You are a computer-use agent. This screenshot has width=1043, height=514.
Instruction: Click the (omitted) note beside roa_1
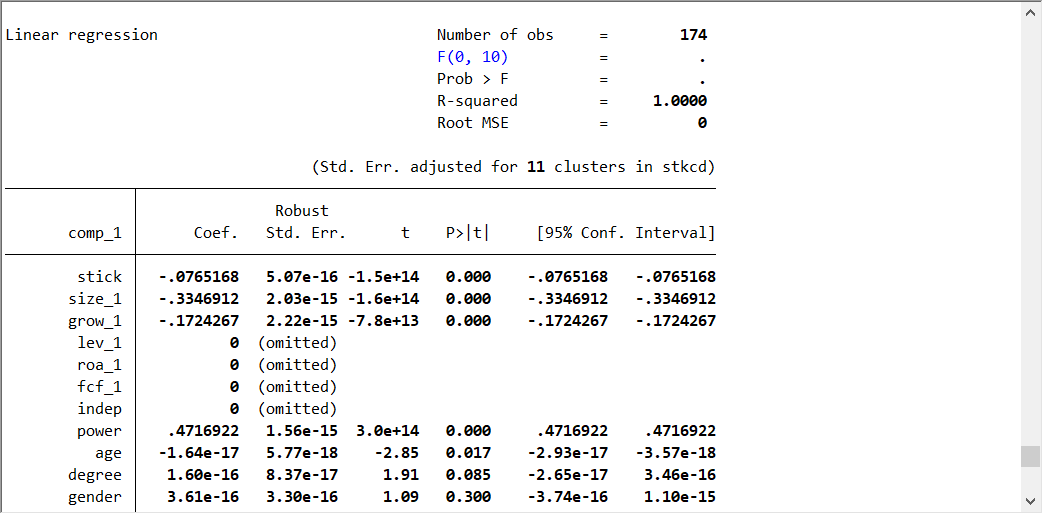point(297,365)
